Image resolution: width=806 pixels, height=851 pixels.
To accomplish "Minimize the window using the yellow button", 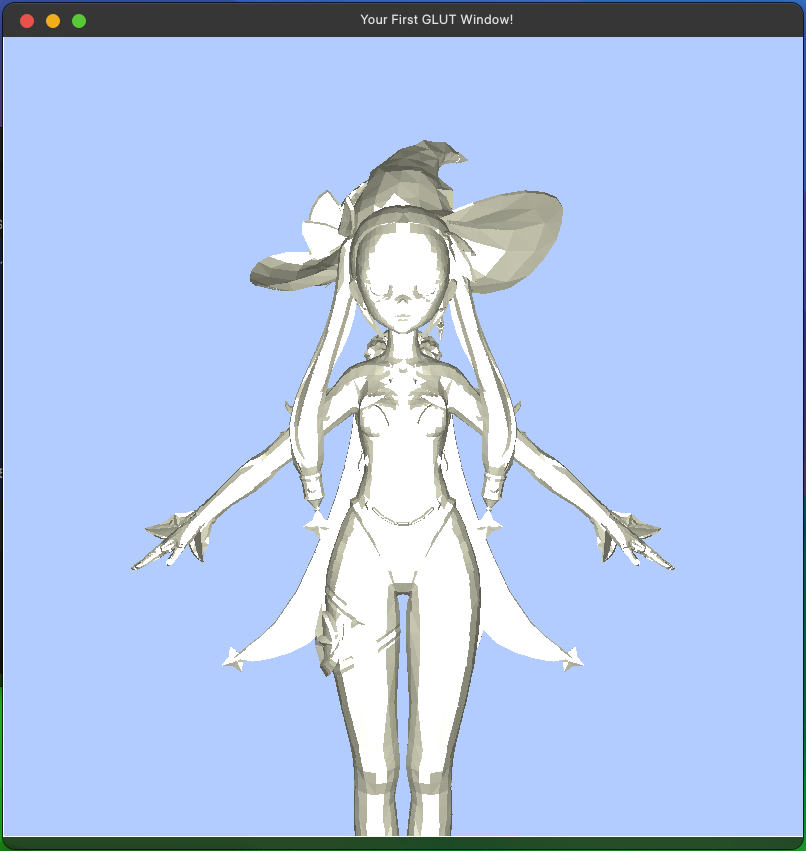I will [53, 21].
